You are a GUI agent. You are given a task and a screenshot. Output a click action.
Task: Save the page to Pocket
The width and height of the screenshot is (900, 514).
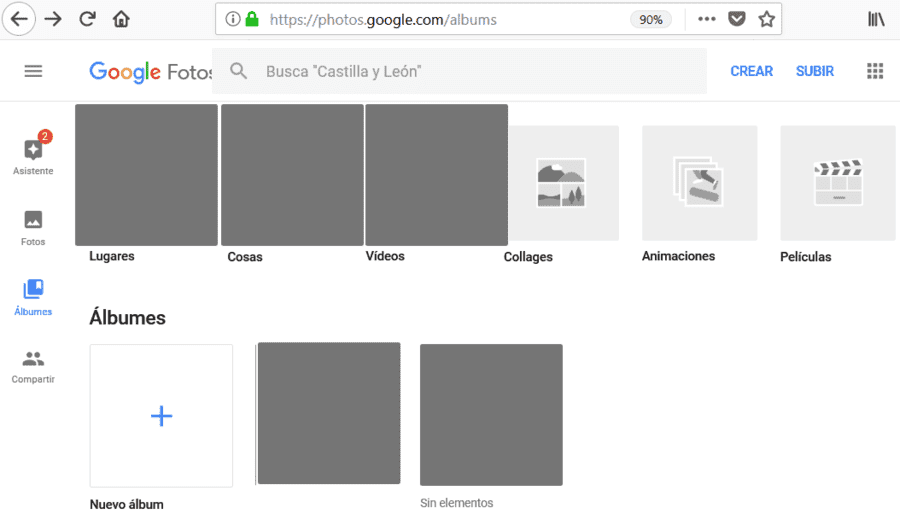(x=737, y=19)
